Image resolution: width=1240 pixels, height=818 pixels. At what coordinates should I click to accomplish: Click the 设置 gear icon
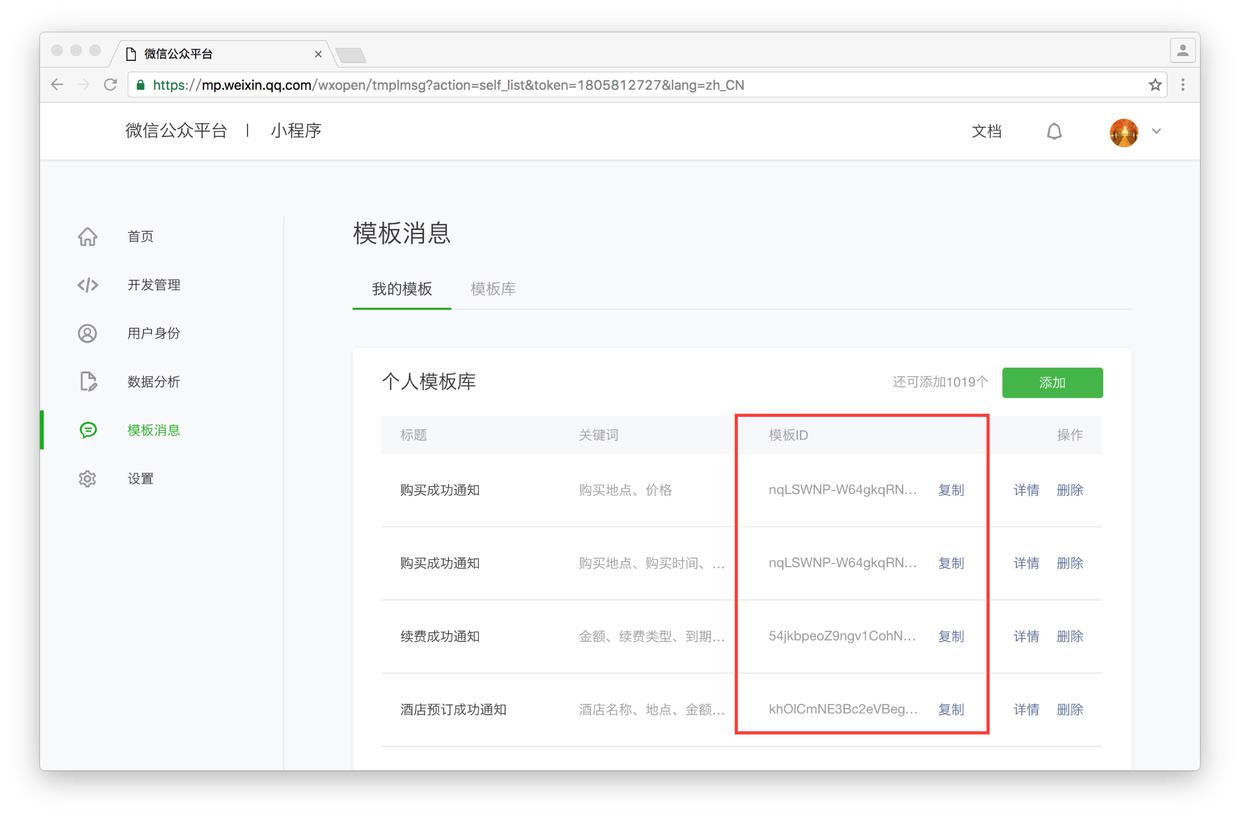point(88,479)
